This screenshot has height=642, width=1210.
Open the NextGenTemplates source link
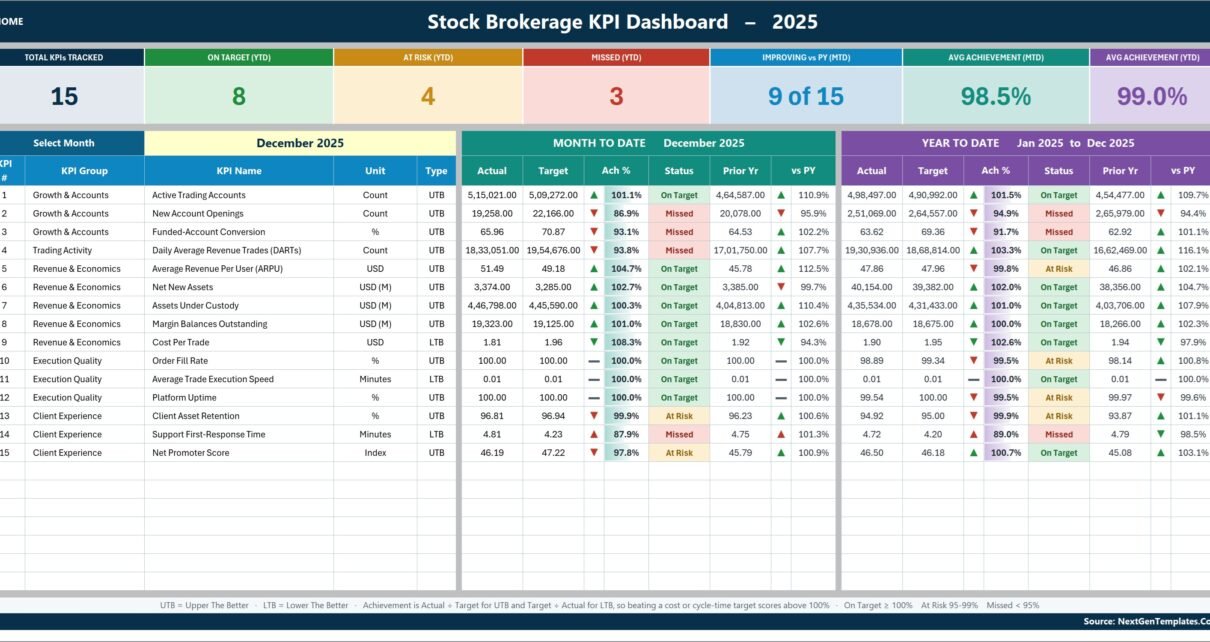pos(1146,621)
